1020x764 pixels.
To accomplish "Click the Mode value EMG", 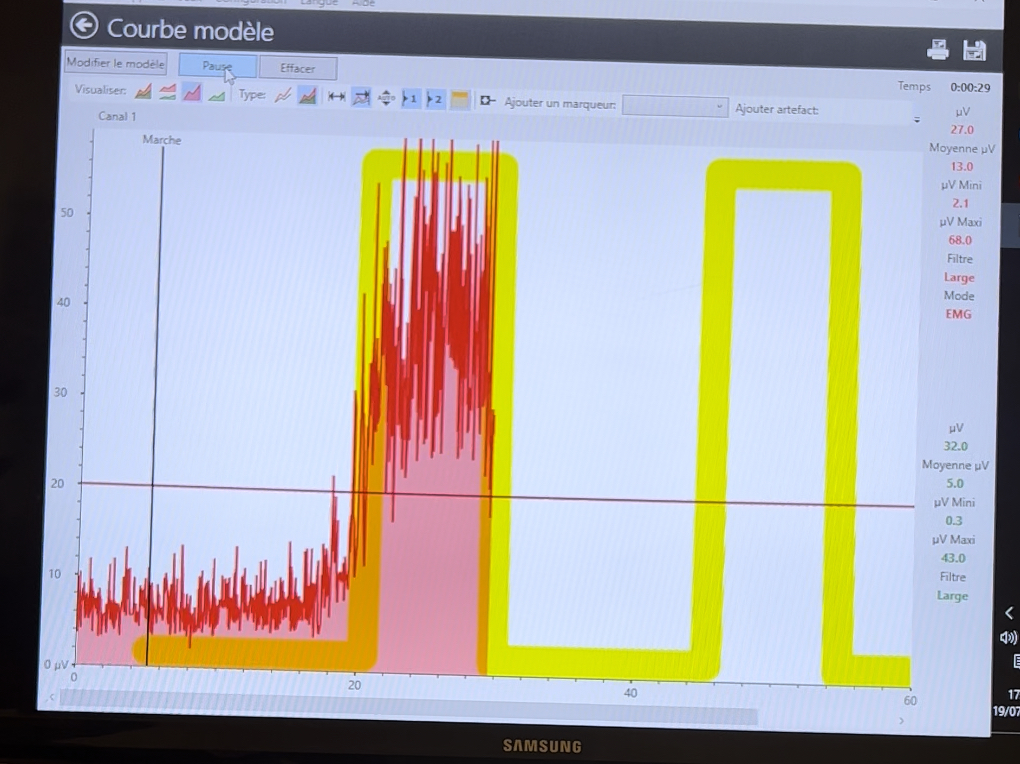I will [958, 314].
